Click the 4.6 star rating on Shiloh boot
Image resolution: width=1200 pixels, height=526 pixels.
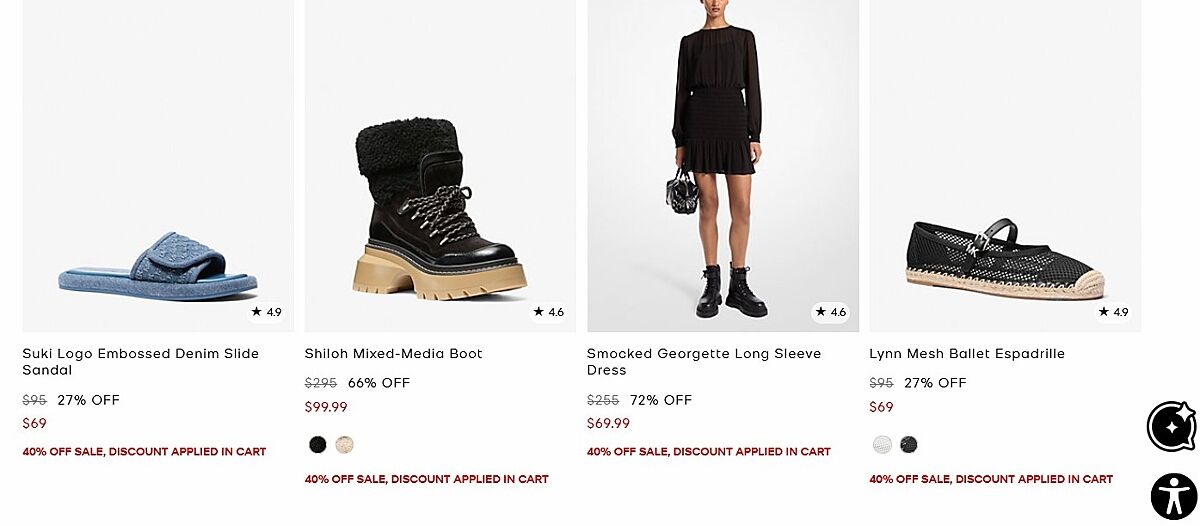tap(549, 312)
